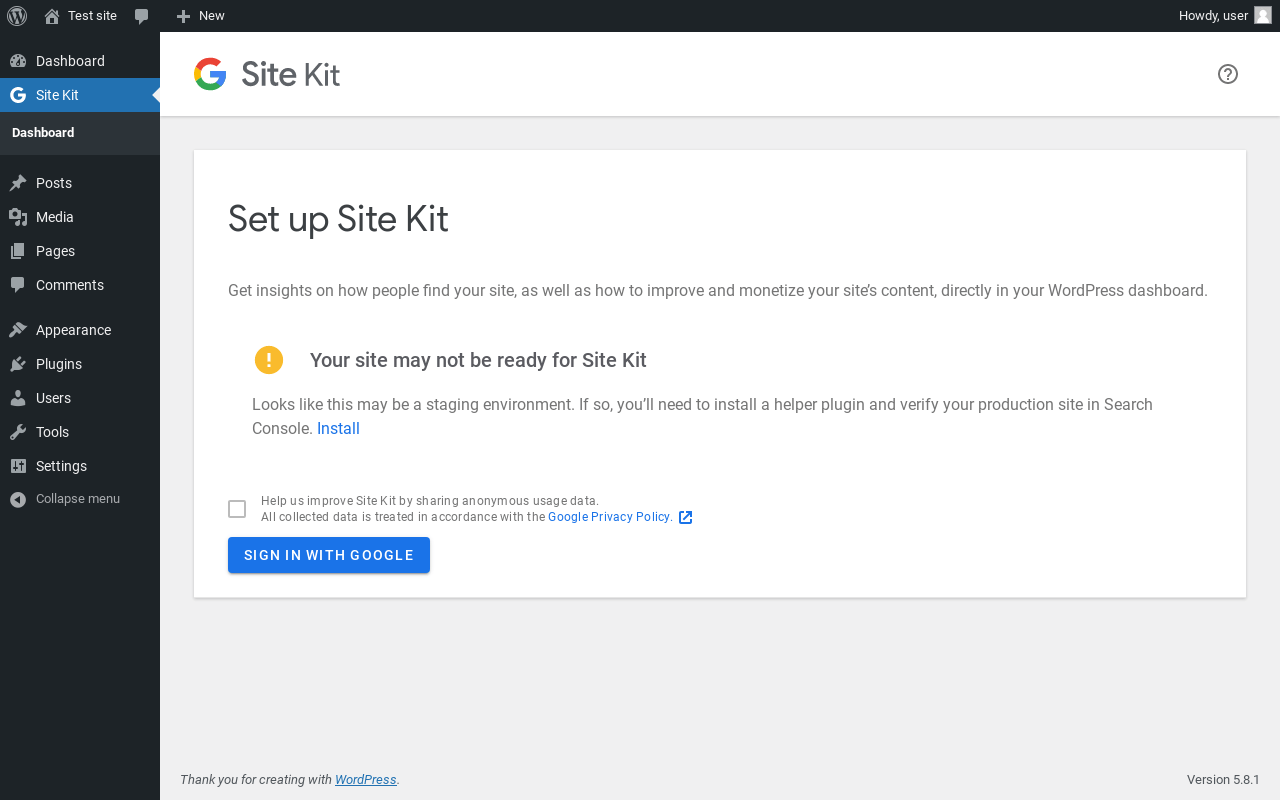The image size is (1280, 800).
Task: Click the Posts pushpin icon
Action: coord(18,183)
